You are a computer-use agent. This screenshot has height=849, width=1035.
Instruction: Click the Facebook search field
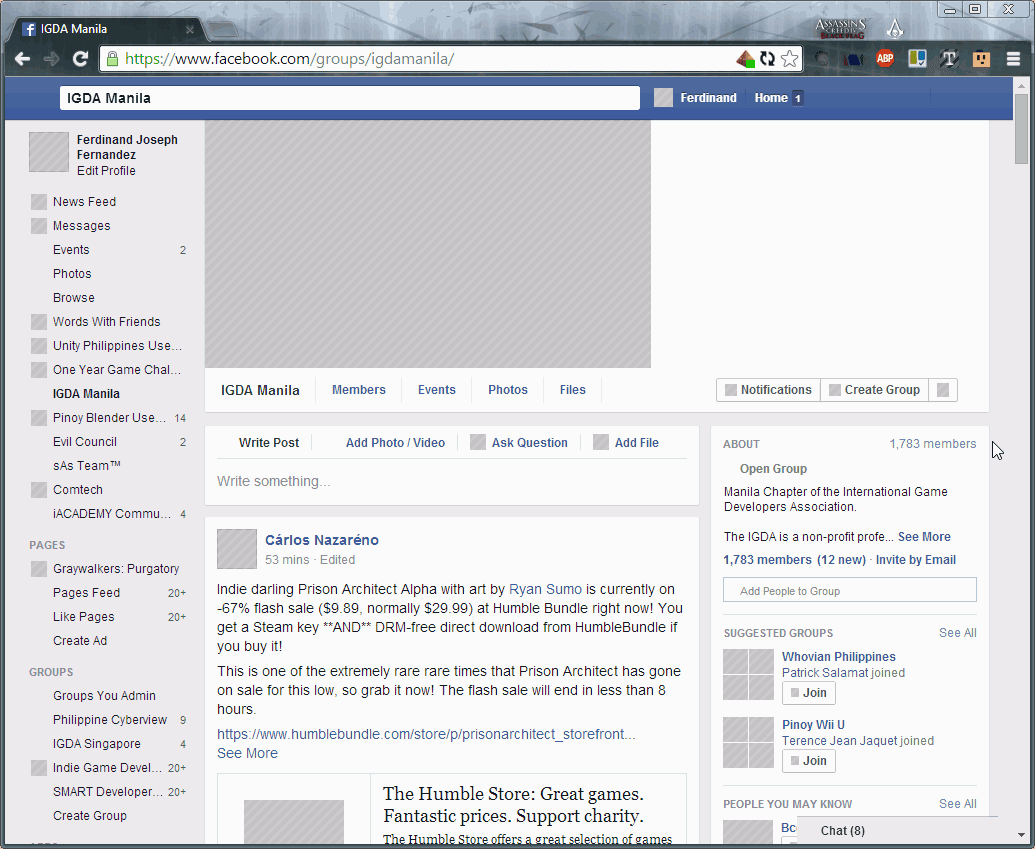coord(350,98)
